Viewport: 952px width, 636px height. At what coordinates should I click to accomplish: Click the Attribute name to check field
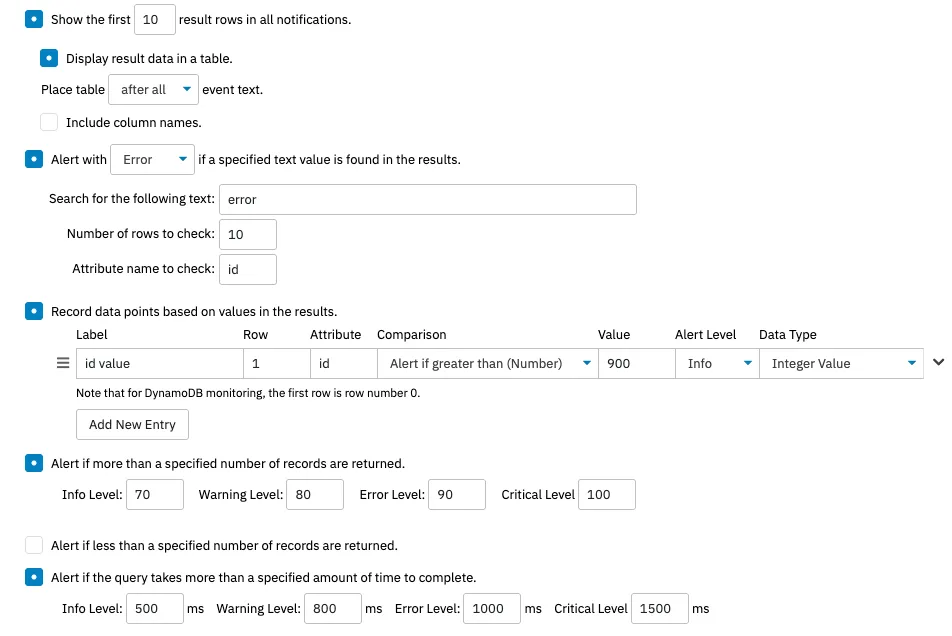tap(248, 269)
